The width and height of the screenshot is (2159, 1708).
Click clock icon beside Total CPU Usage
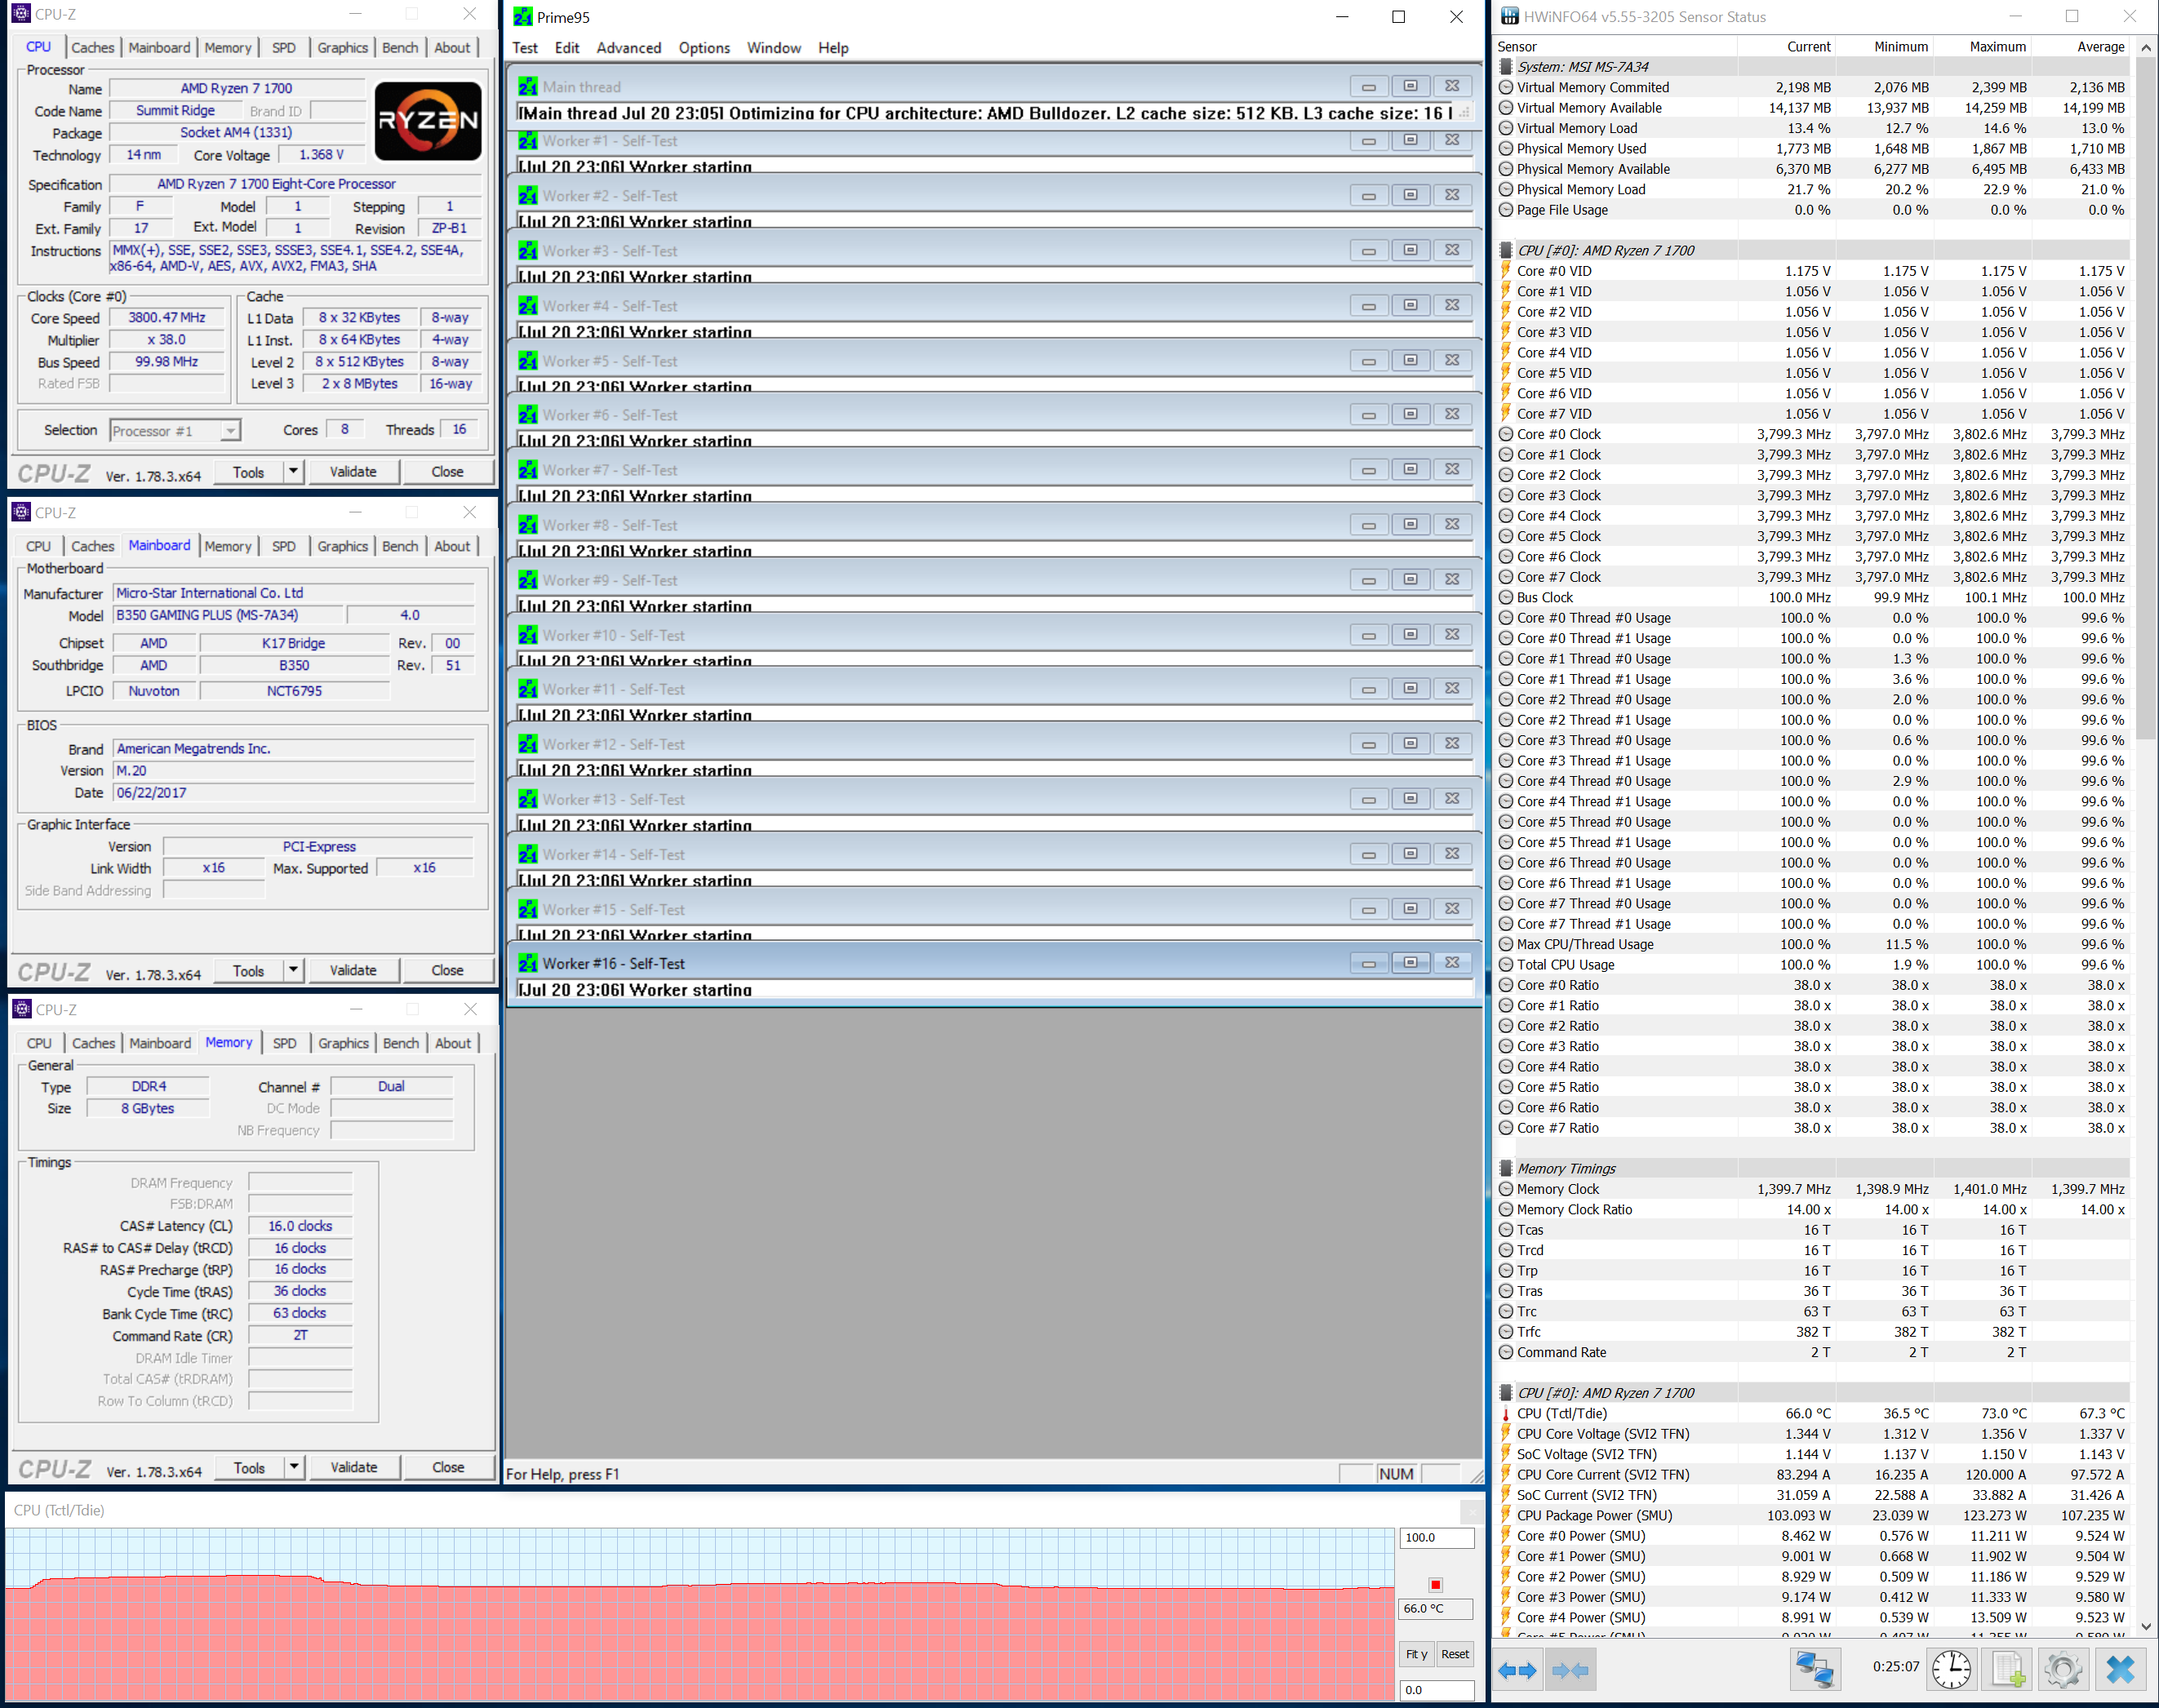click(x=1506, y=965)
